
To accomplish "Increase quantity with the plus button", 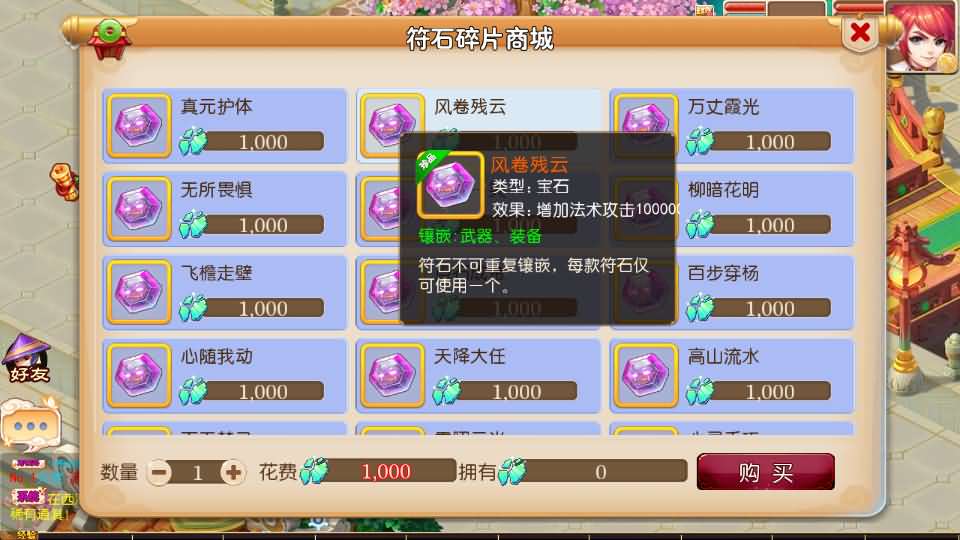I will pos(233,472).
